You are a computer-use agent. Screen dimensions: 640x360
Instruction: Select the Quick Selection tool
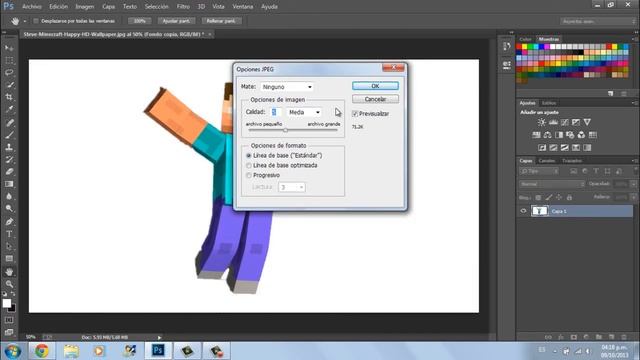pos(9,85)
